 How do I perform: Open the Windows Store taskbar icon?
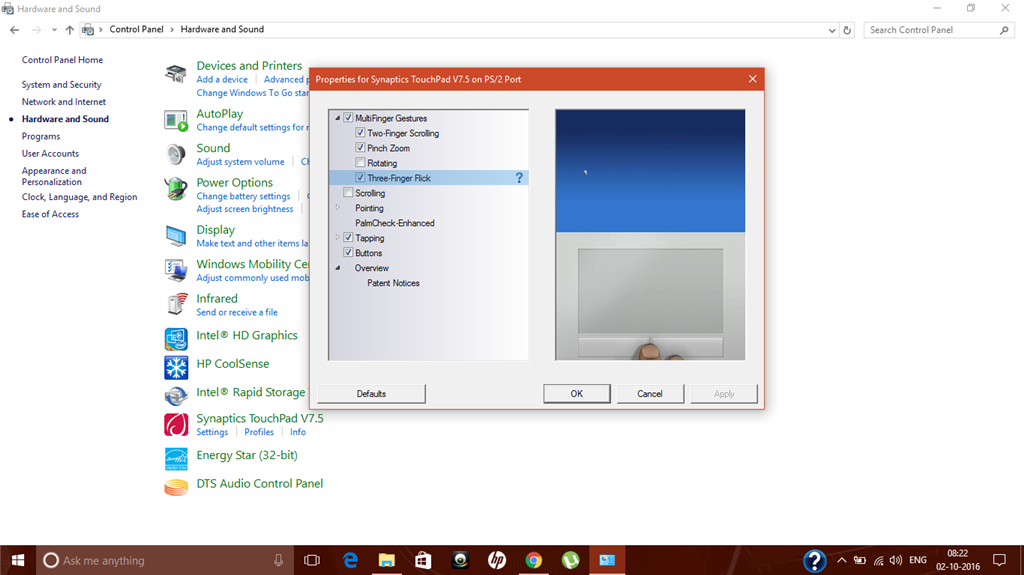tap(423, 560)
